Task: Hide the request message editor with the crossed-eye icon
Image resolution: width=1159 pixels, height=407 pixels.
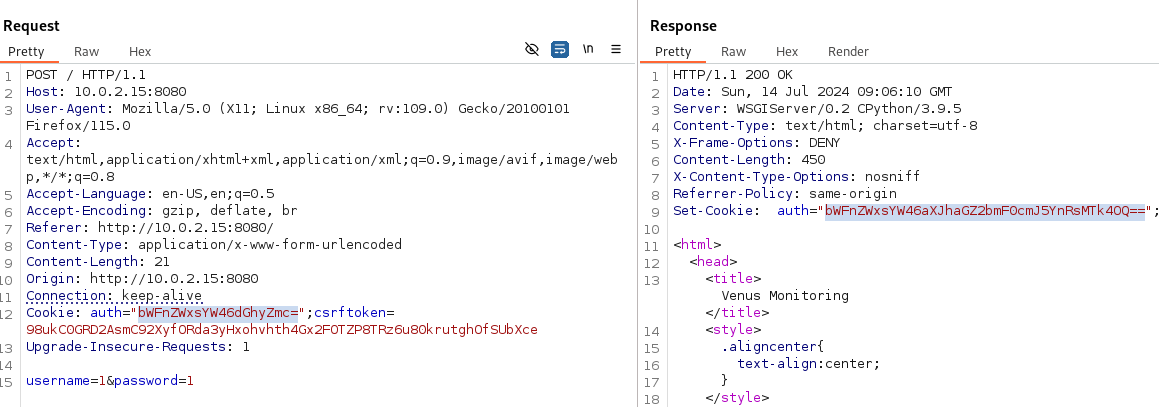Action: [x=532, y=49]
